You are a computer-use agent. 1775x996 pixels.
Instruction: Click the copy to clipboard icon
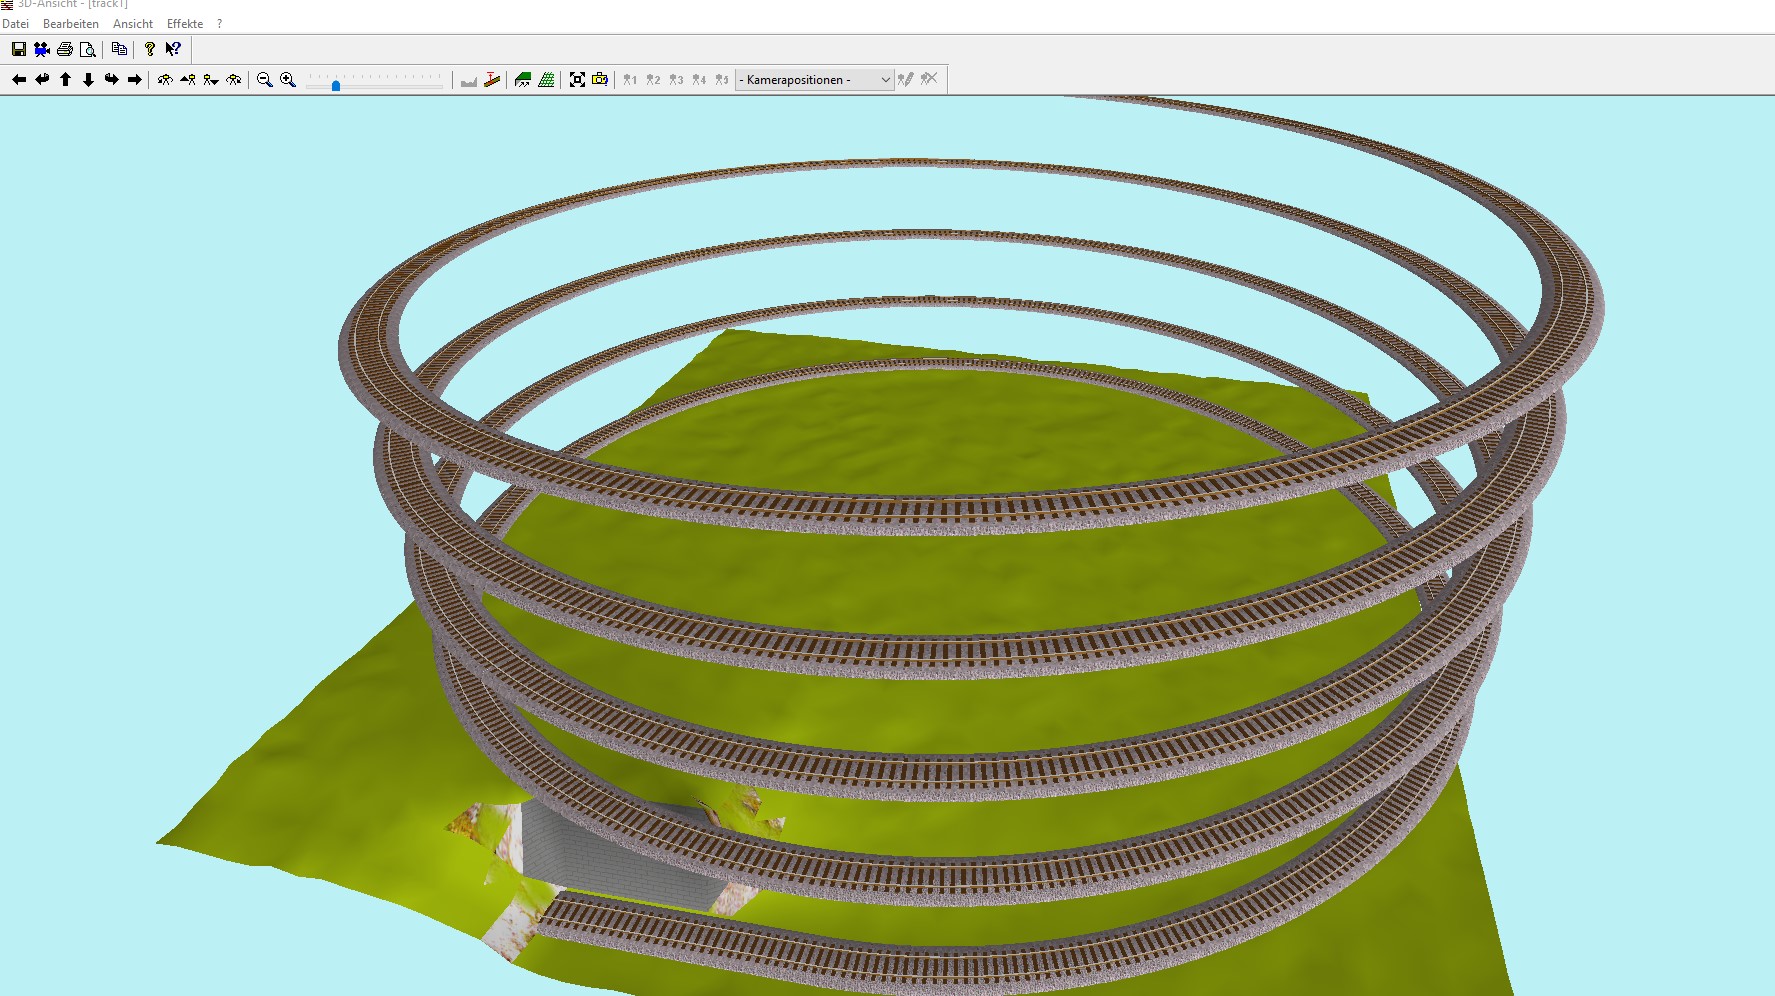(x=119, y=49)
